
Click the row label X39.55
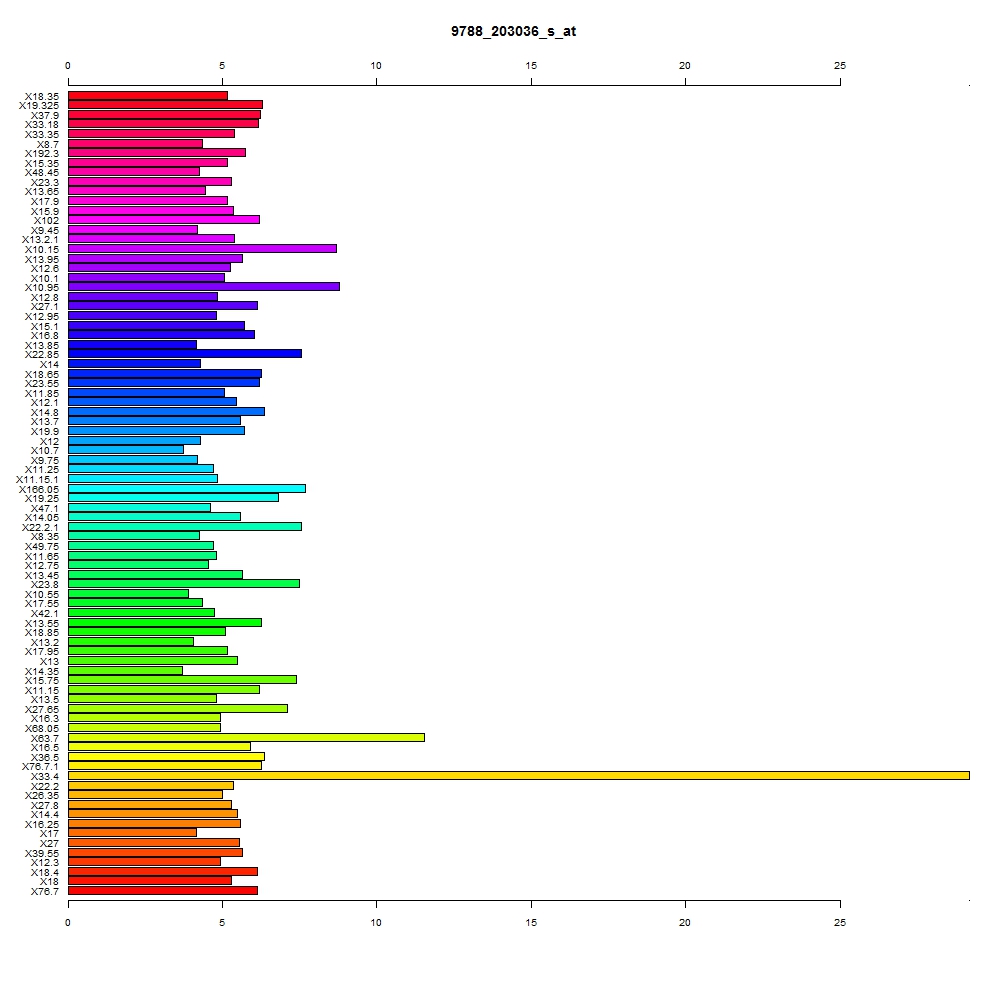[x=42, y=853]
